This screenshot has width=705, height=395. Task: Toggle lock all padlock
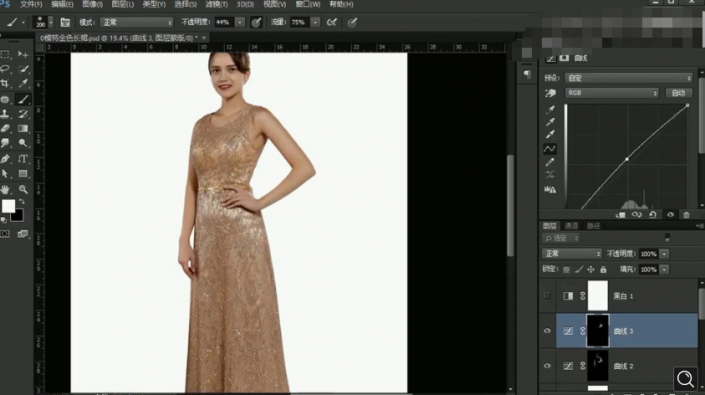(x=603, y=270)
